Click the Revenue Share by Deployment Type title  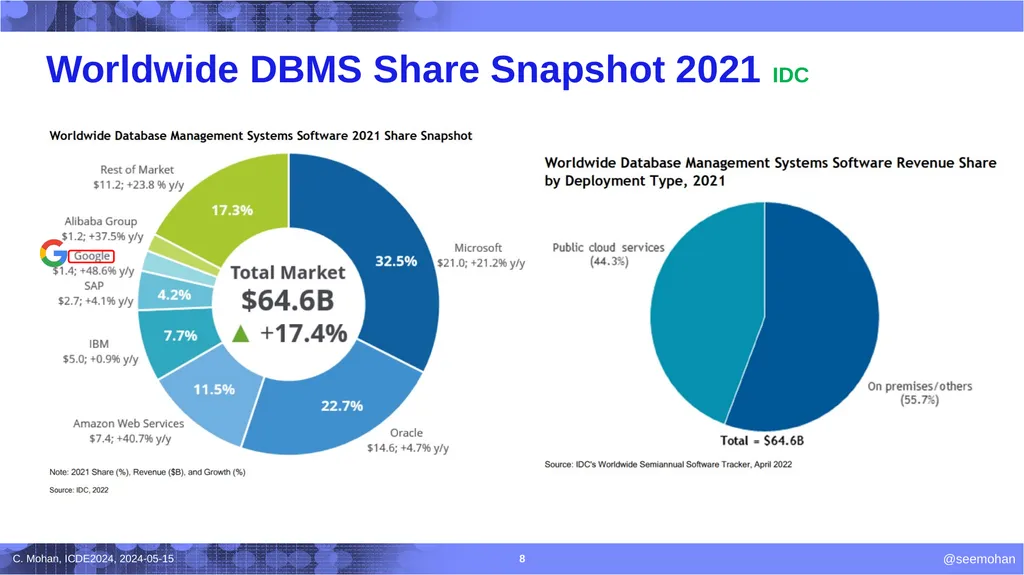[x=771, y=171]
